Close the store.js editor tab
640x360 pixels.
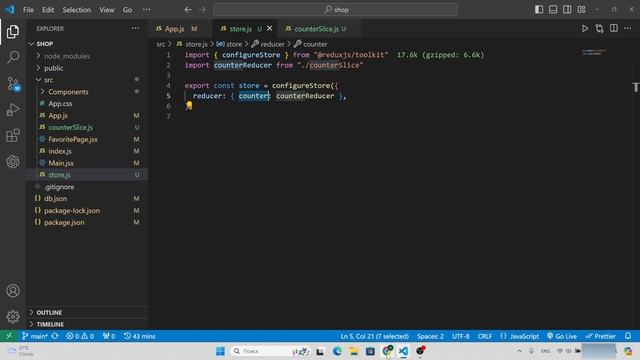[269, 28]
